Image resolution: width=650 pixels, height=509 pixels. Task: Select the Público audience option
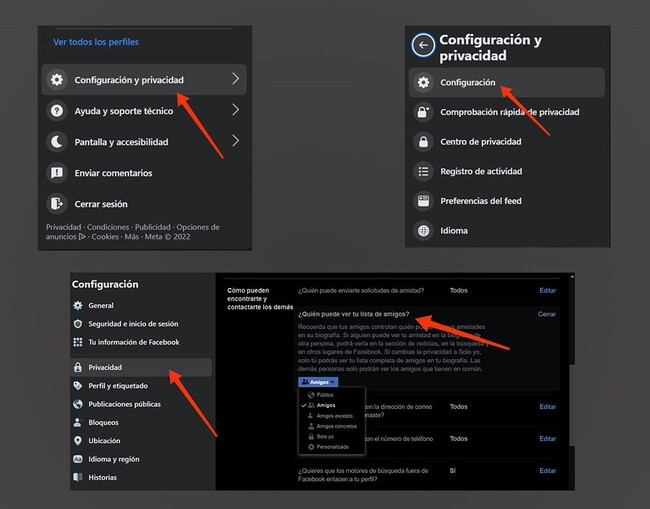point(322,395)
